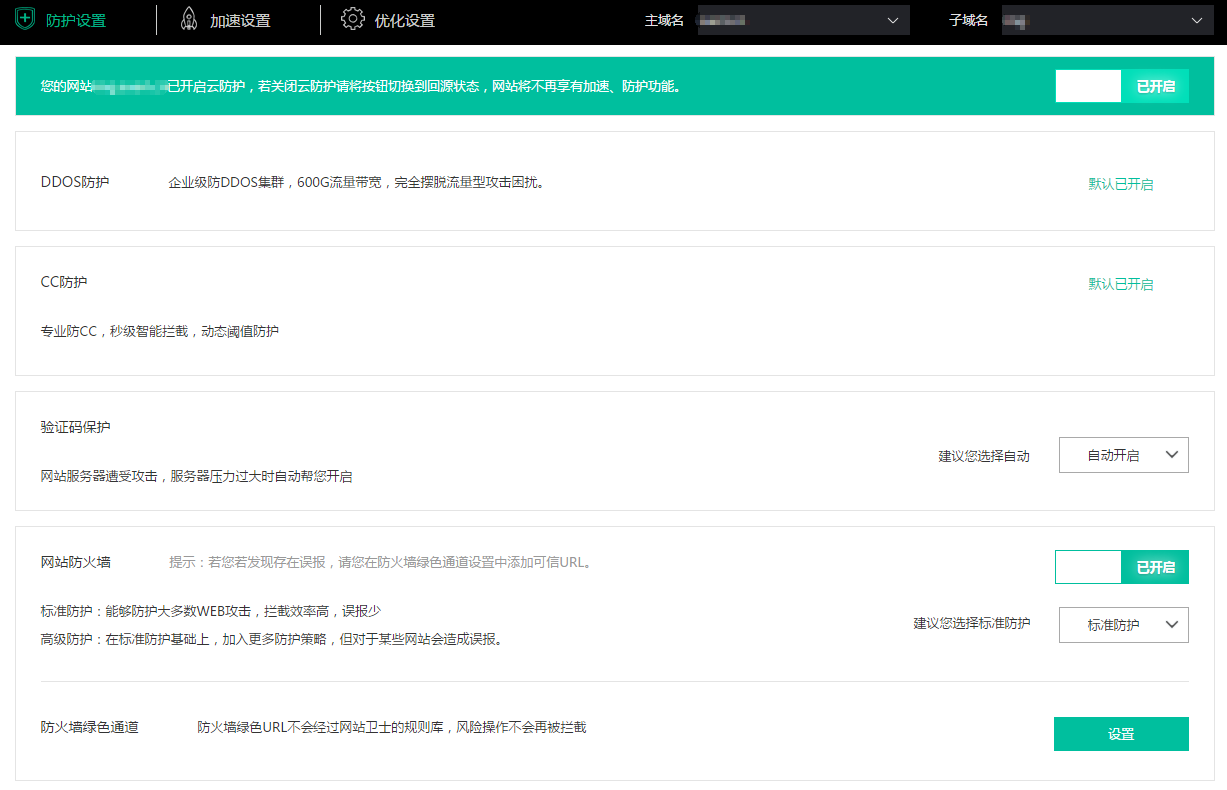Image resolution: width=1227 pixels, height=790 pixels.
Task: Click the 防火墙绿色通道 label
Action: click(89, 727)
